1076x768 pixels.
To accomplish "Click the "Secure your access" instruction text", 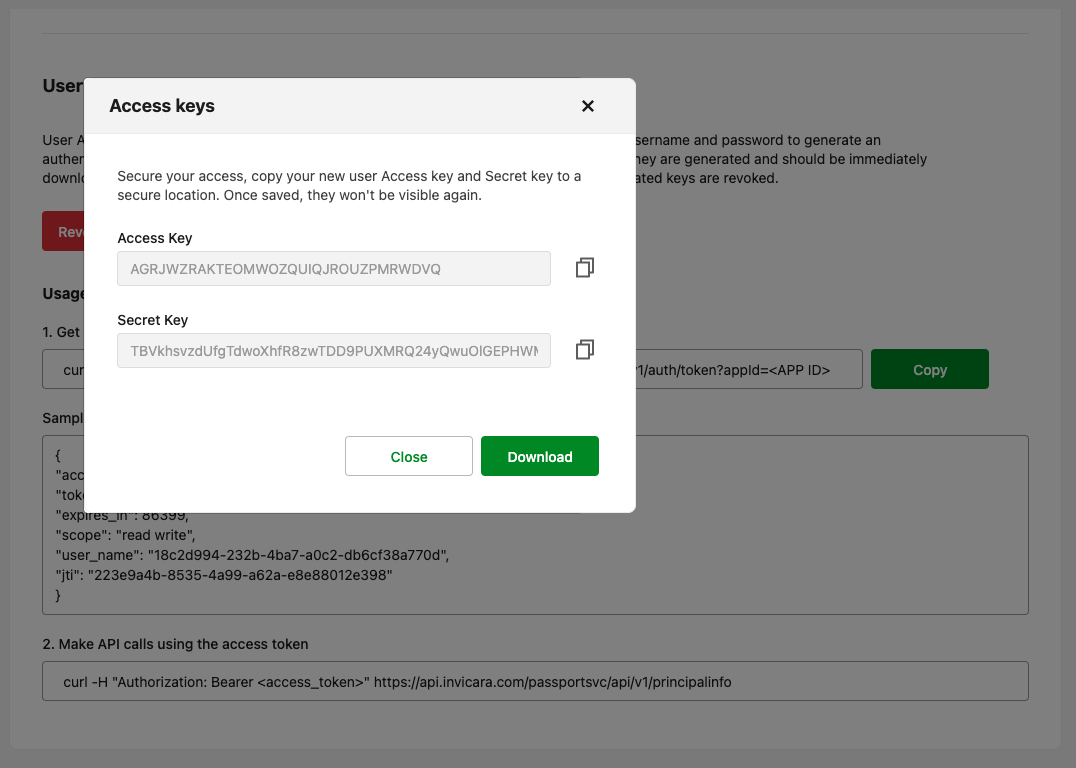I will (349, 186).
